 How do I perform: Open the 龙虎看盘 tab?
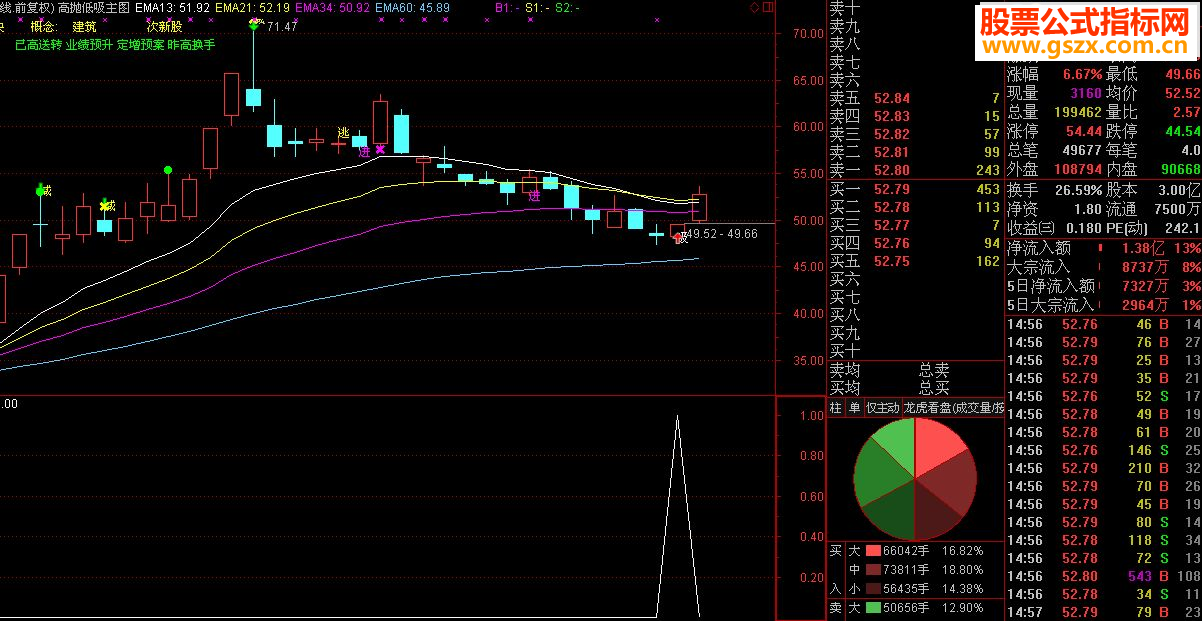[x=952, y=408]
